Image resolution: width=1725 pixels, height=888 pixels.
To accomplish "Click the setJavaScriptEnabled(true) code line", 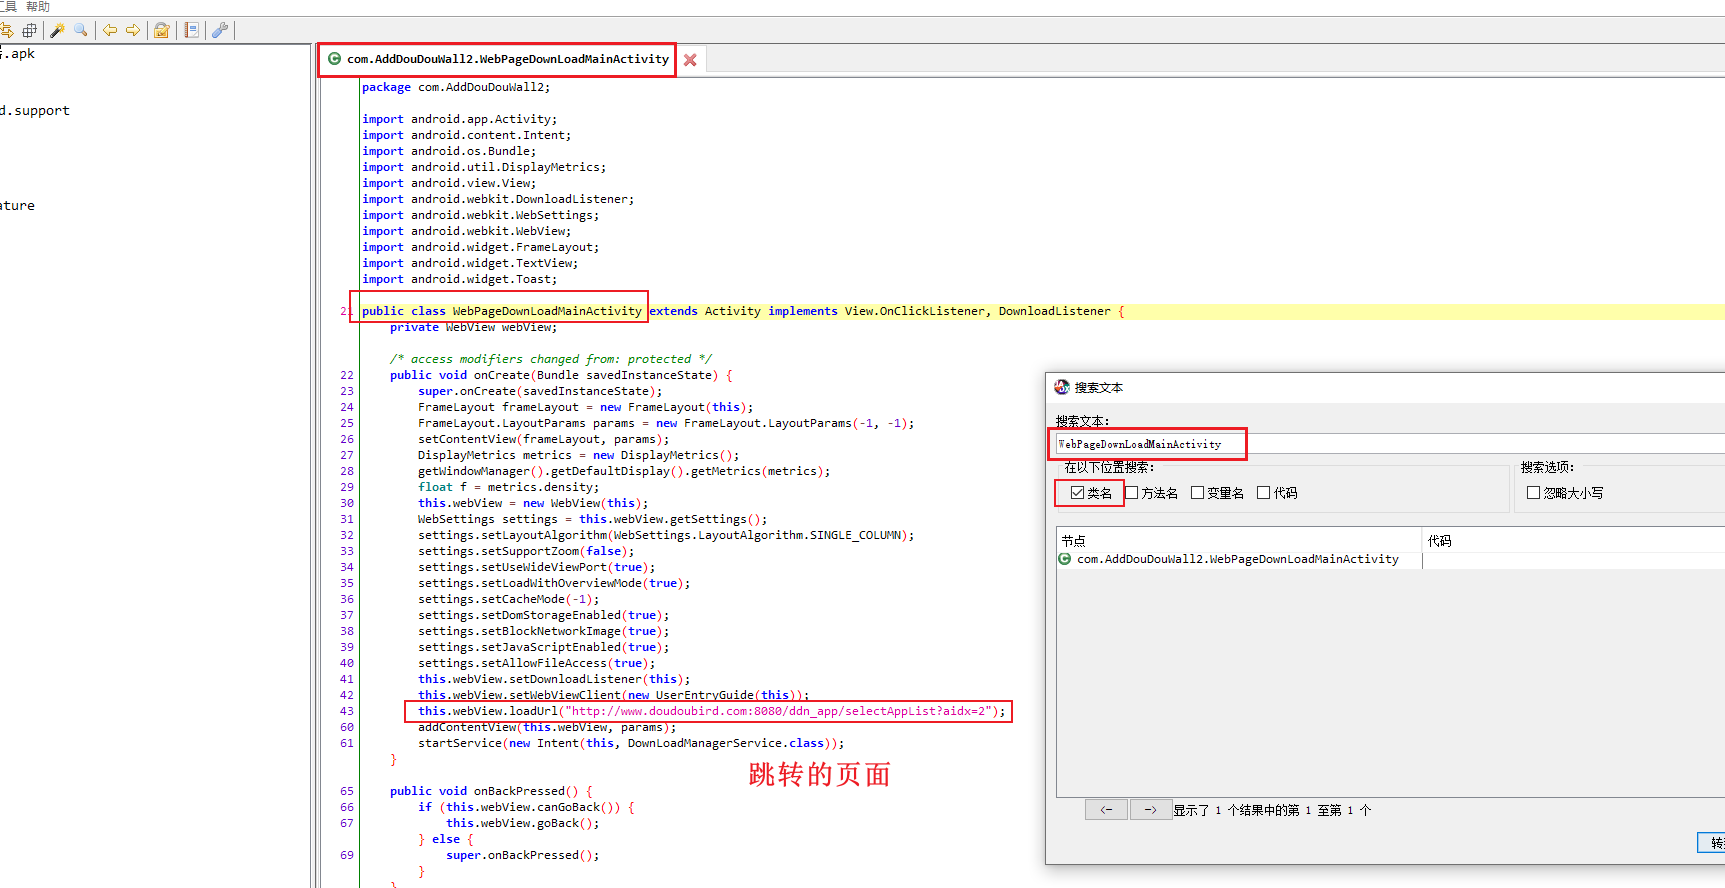I will click(x=544, y=647).
